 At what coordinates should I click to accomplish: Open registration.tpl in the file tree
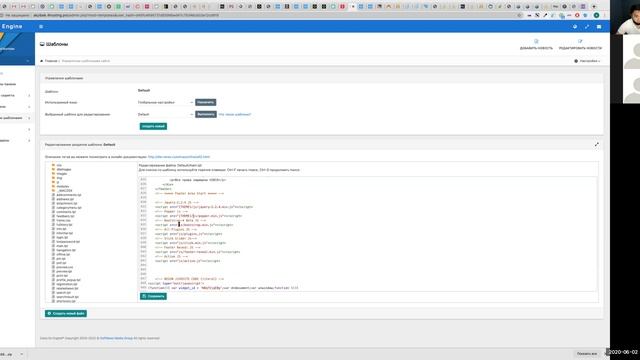click(67, 284)
